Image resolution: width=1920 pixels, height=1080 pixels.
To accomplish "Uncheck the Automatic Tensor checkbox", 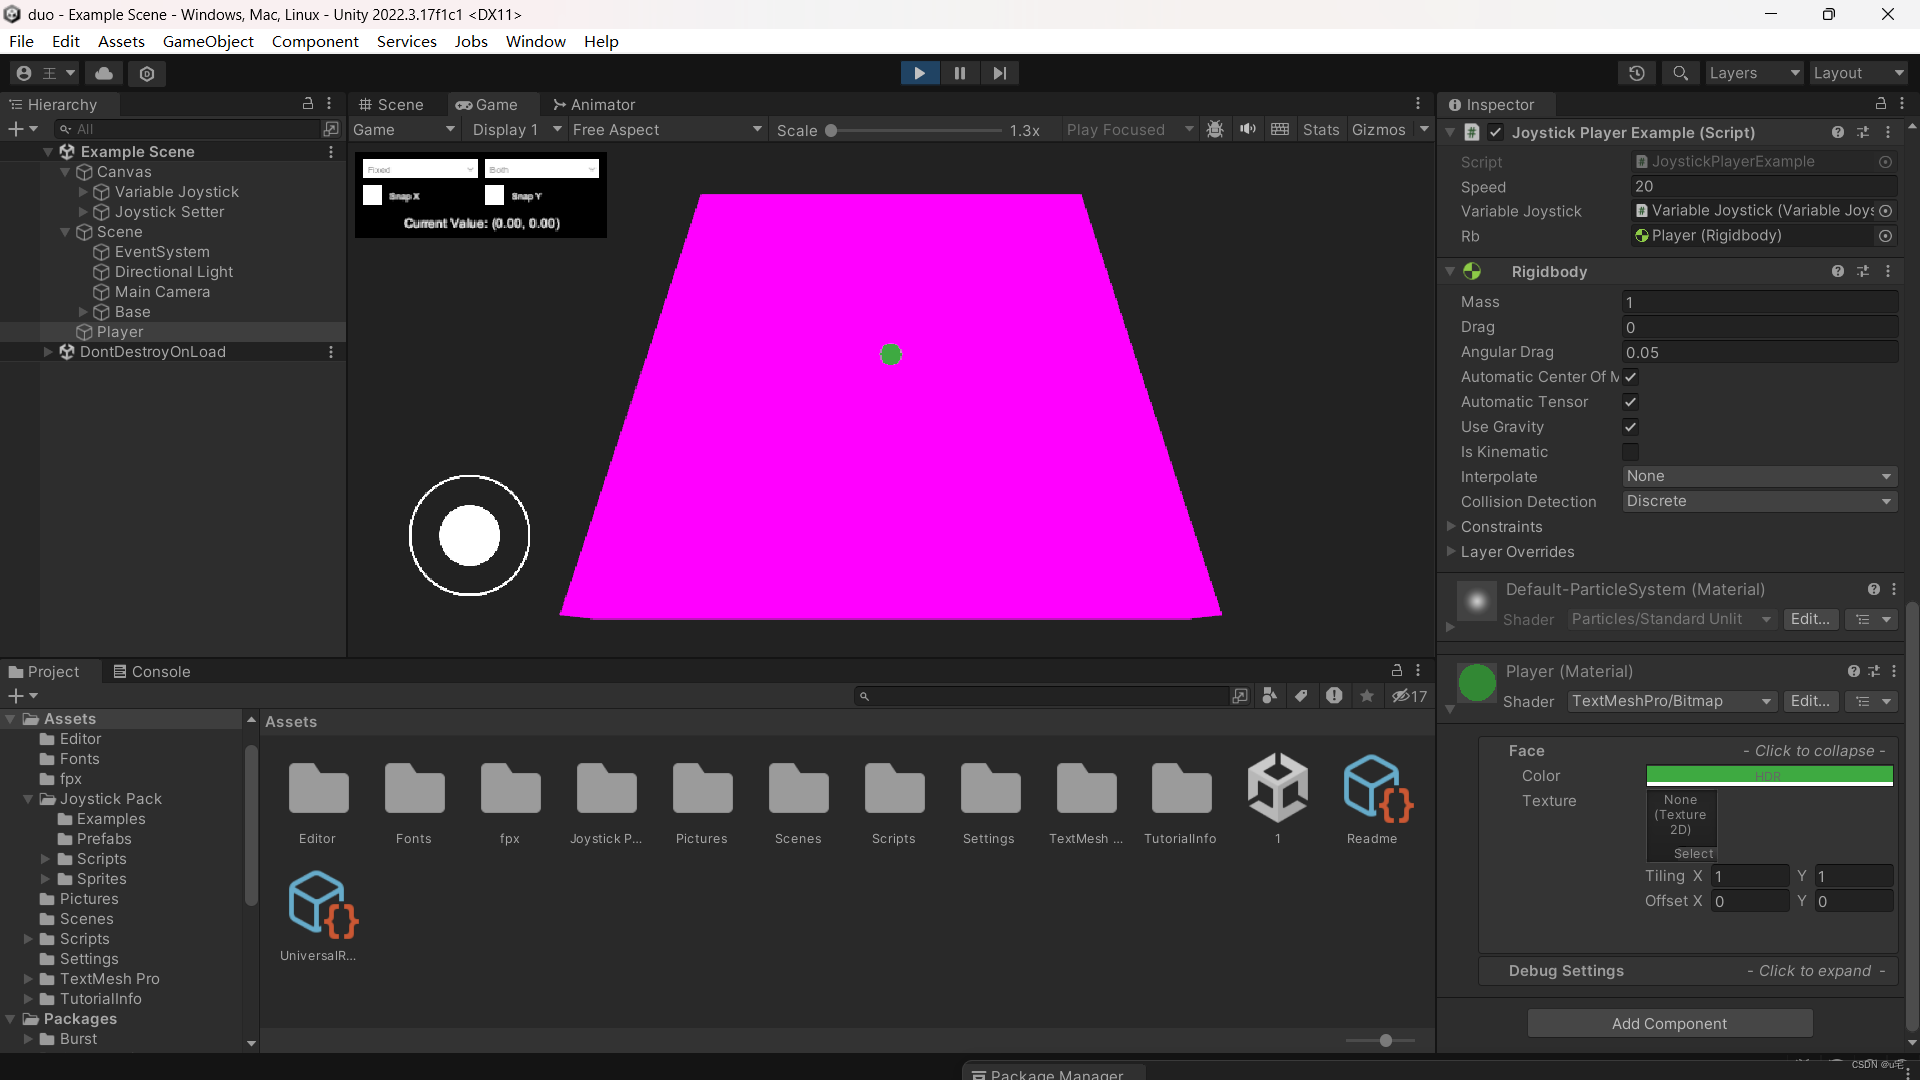I will pos(1630,402).
